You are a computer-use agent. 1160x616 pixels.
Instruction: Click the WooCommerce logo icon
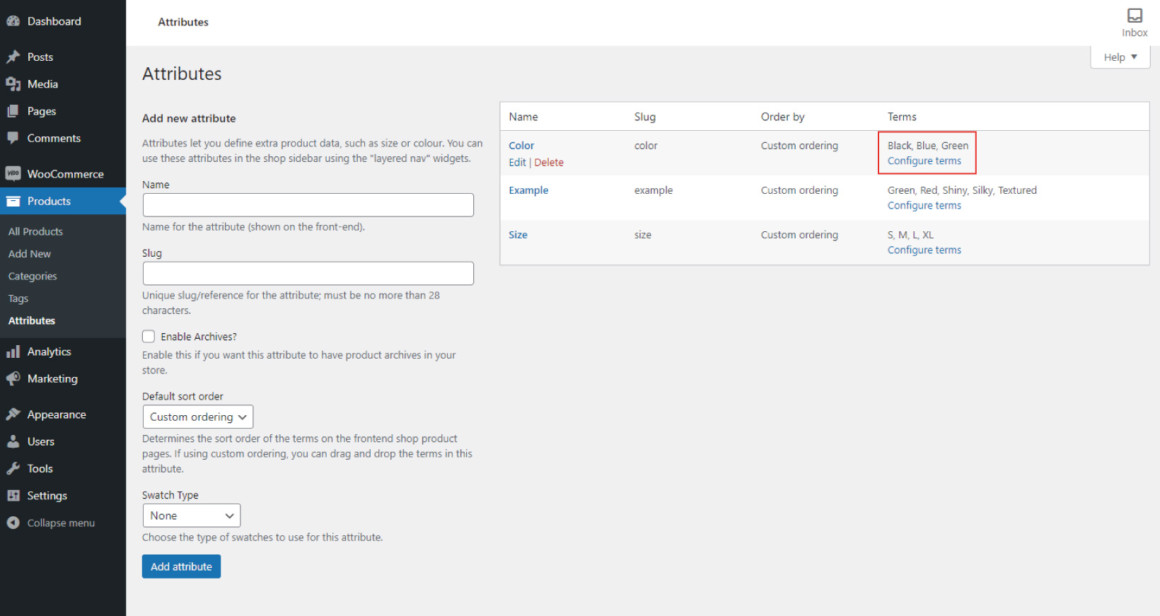click(13, 174)
